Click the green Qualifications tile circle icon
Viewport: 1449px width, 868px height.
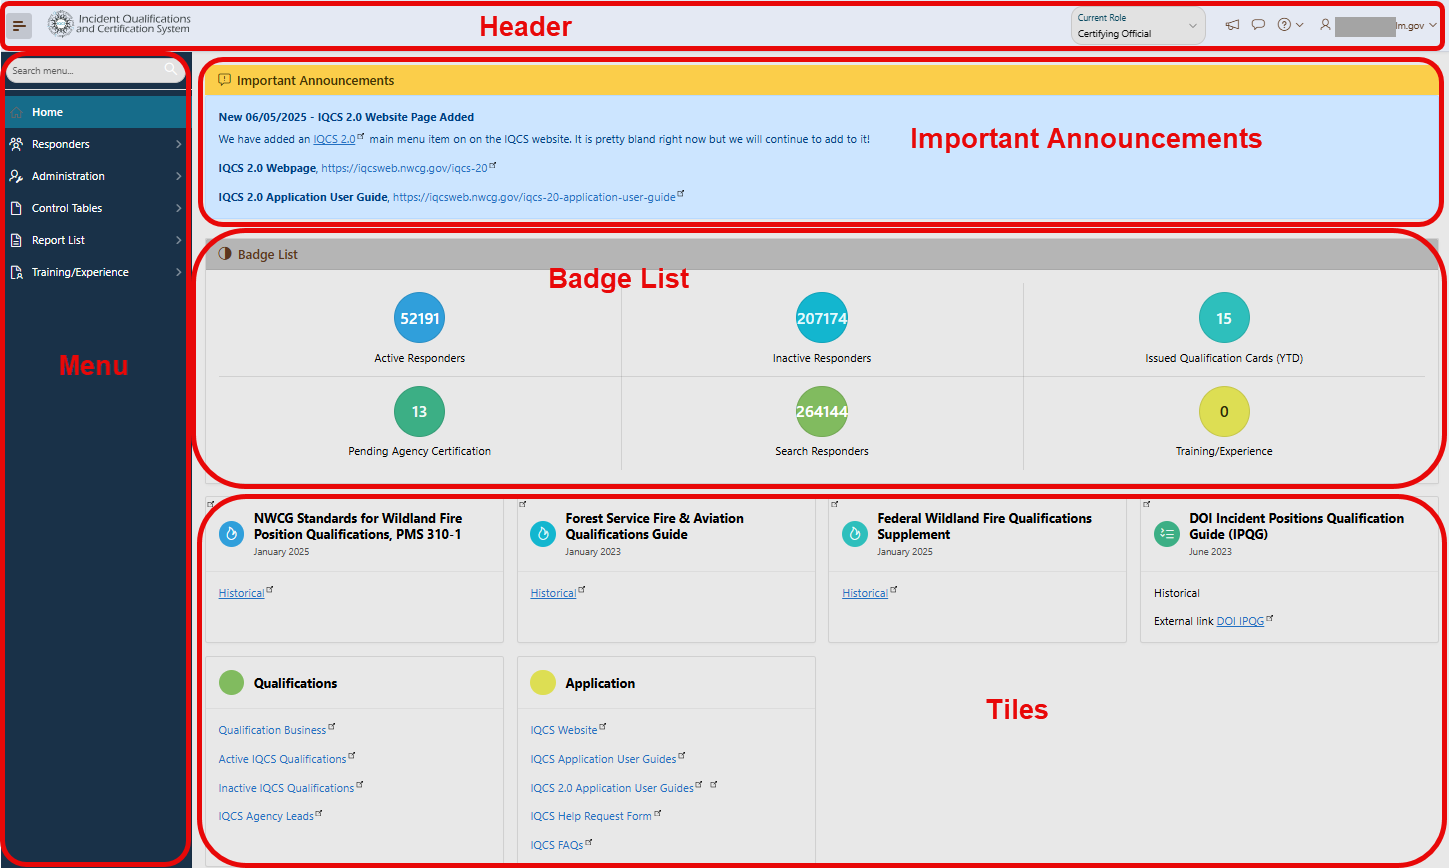(x=231, y=683)
